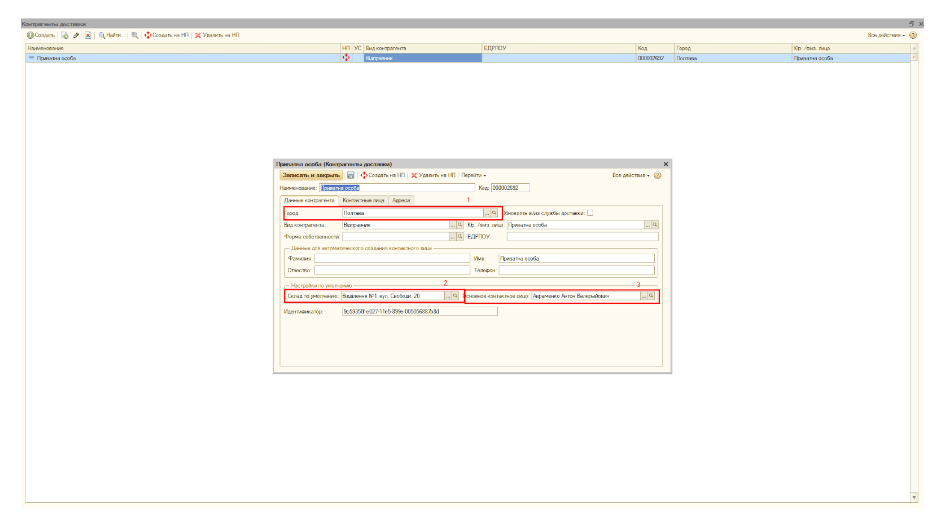Click Создать на НП in dialog toolbar

383,175
